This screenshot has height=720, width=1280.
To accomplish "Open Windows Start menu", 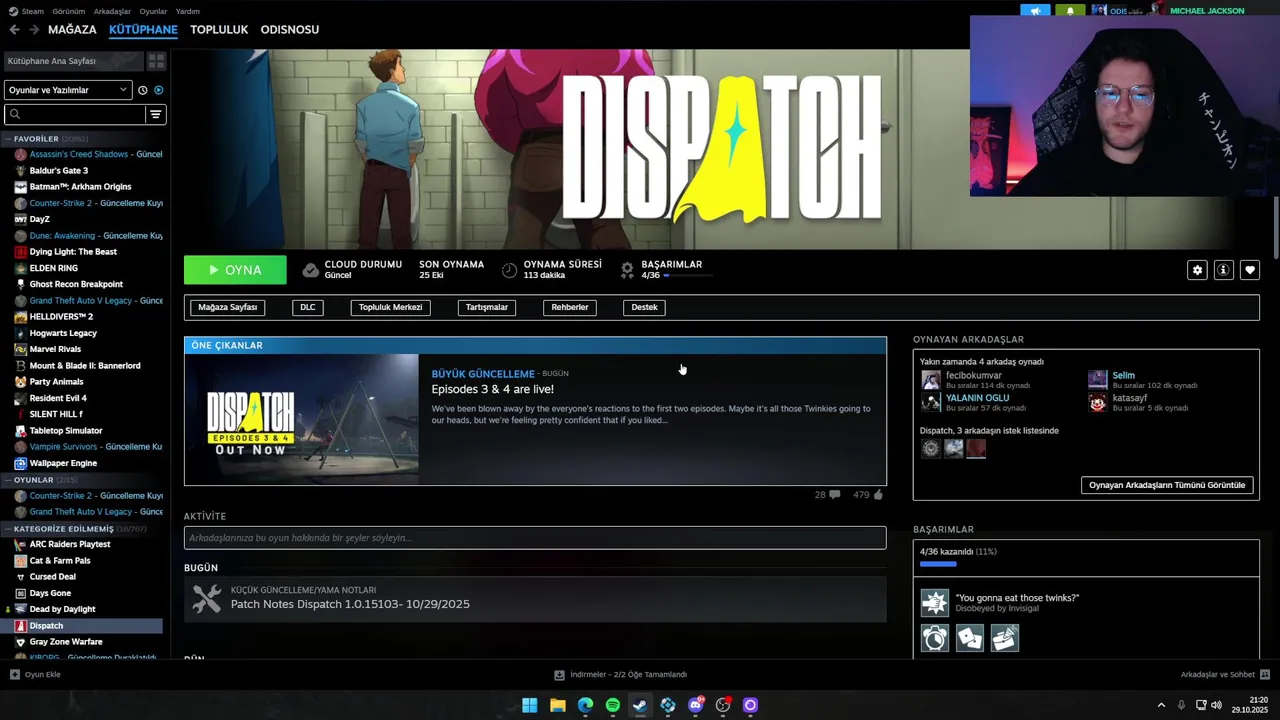I will (x=529, y=705).
